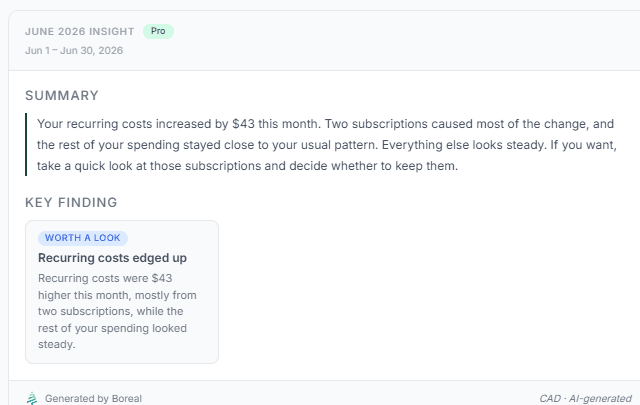640x405 pixels.
Task: Click the SUMMARY section heading
Action: 62,96
